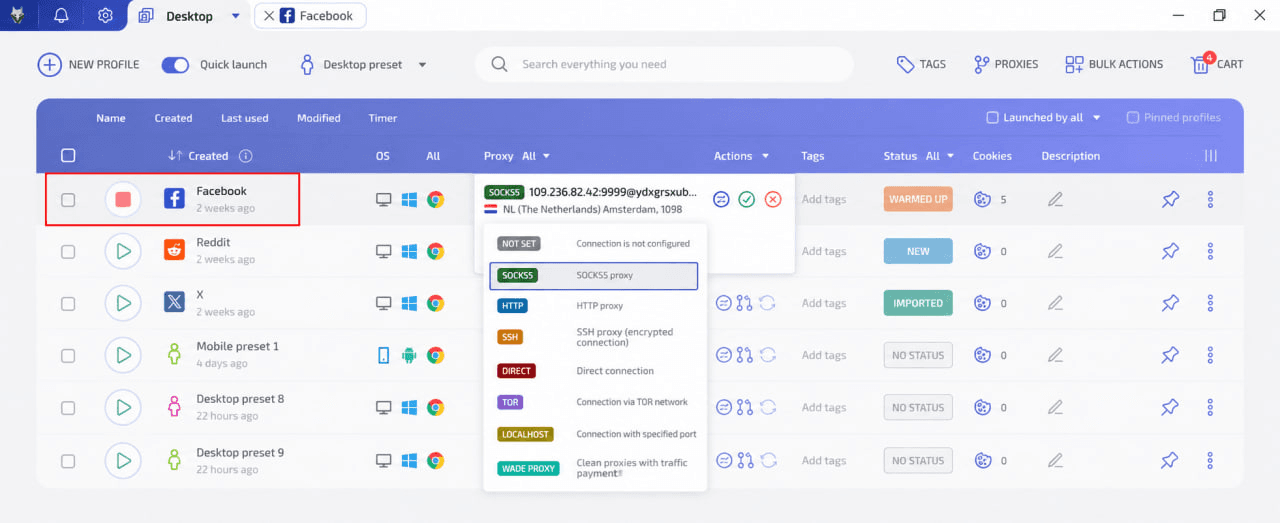Open the Tags manager

point(921,64)
